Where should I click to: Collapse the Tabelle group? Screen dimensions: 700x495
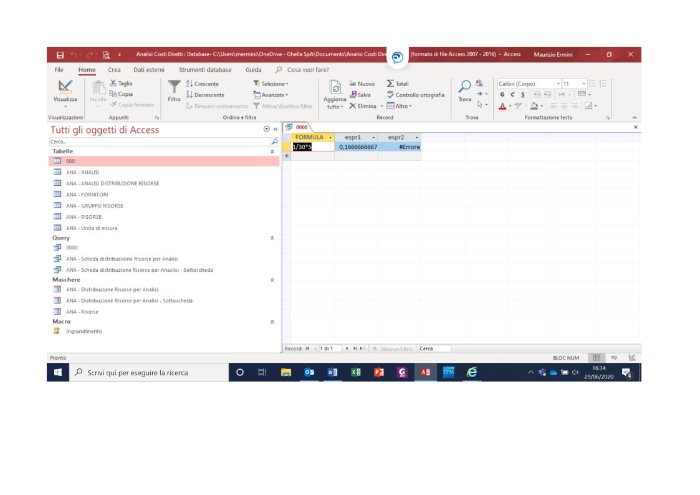272,151
